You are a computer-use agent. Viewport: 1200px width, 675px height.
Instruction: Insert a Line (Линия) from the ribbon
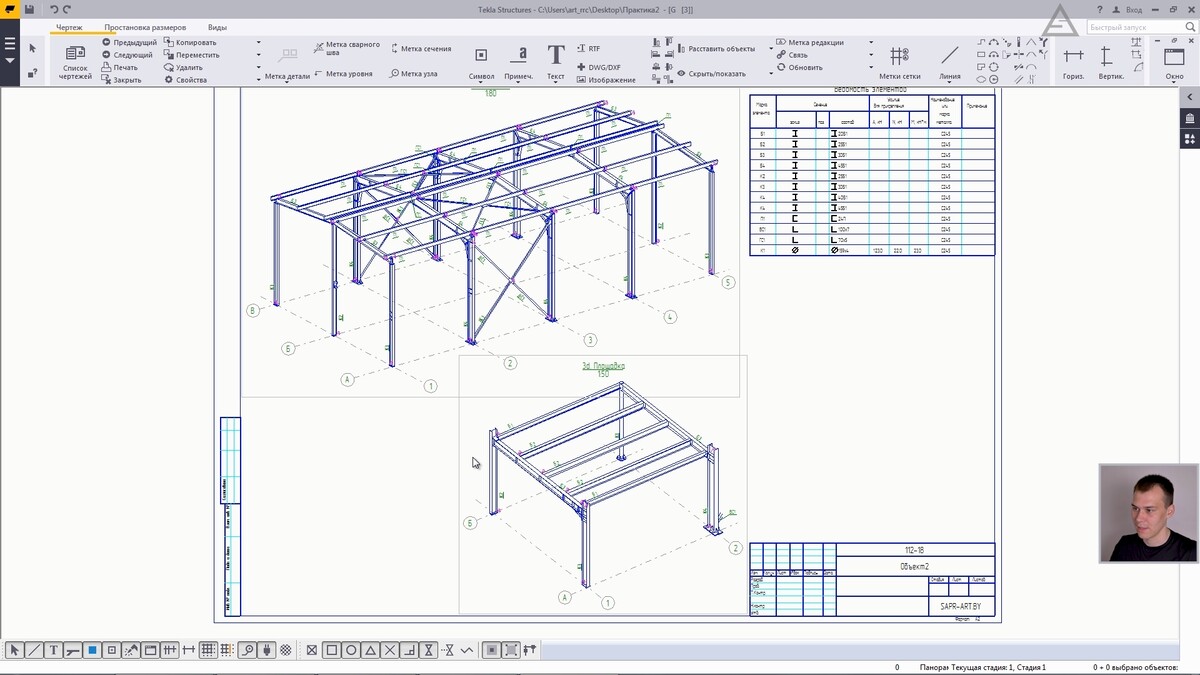pos(949,60)
